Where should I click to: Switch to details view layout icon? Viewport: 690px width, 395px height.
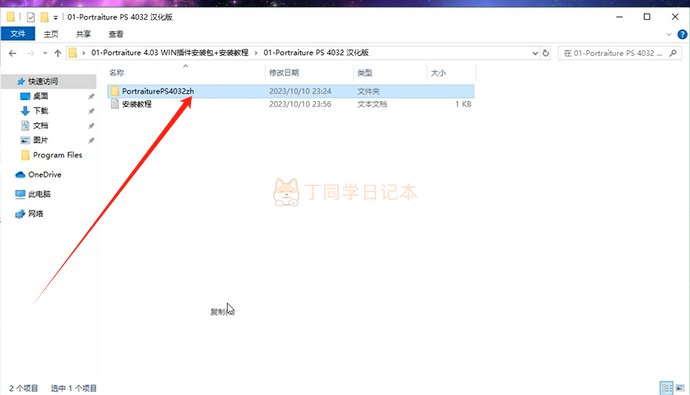pos(666,388)
